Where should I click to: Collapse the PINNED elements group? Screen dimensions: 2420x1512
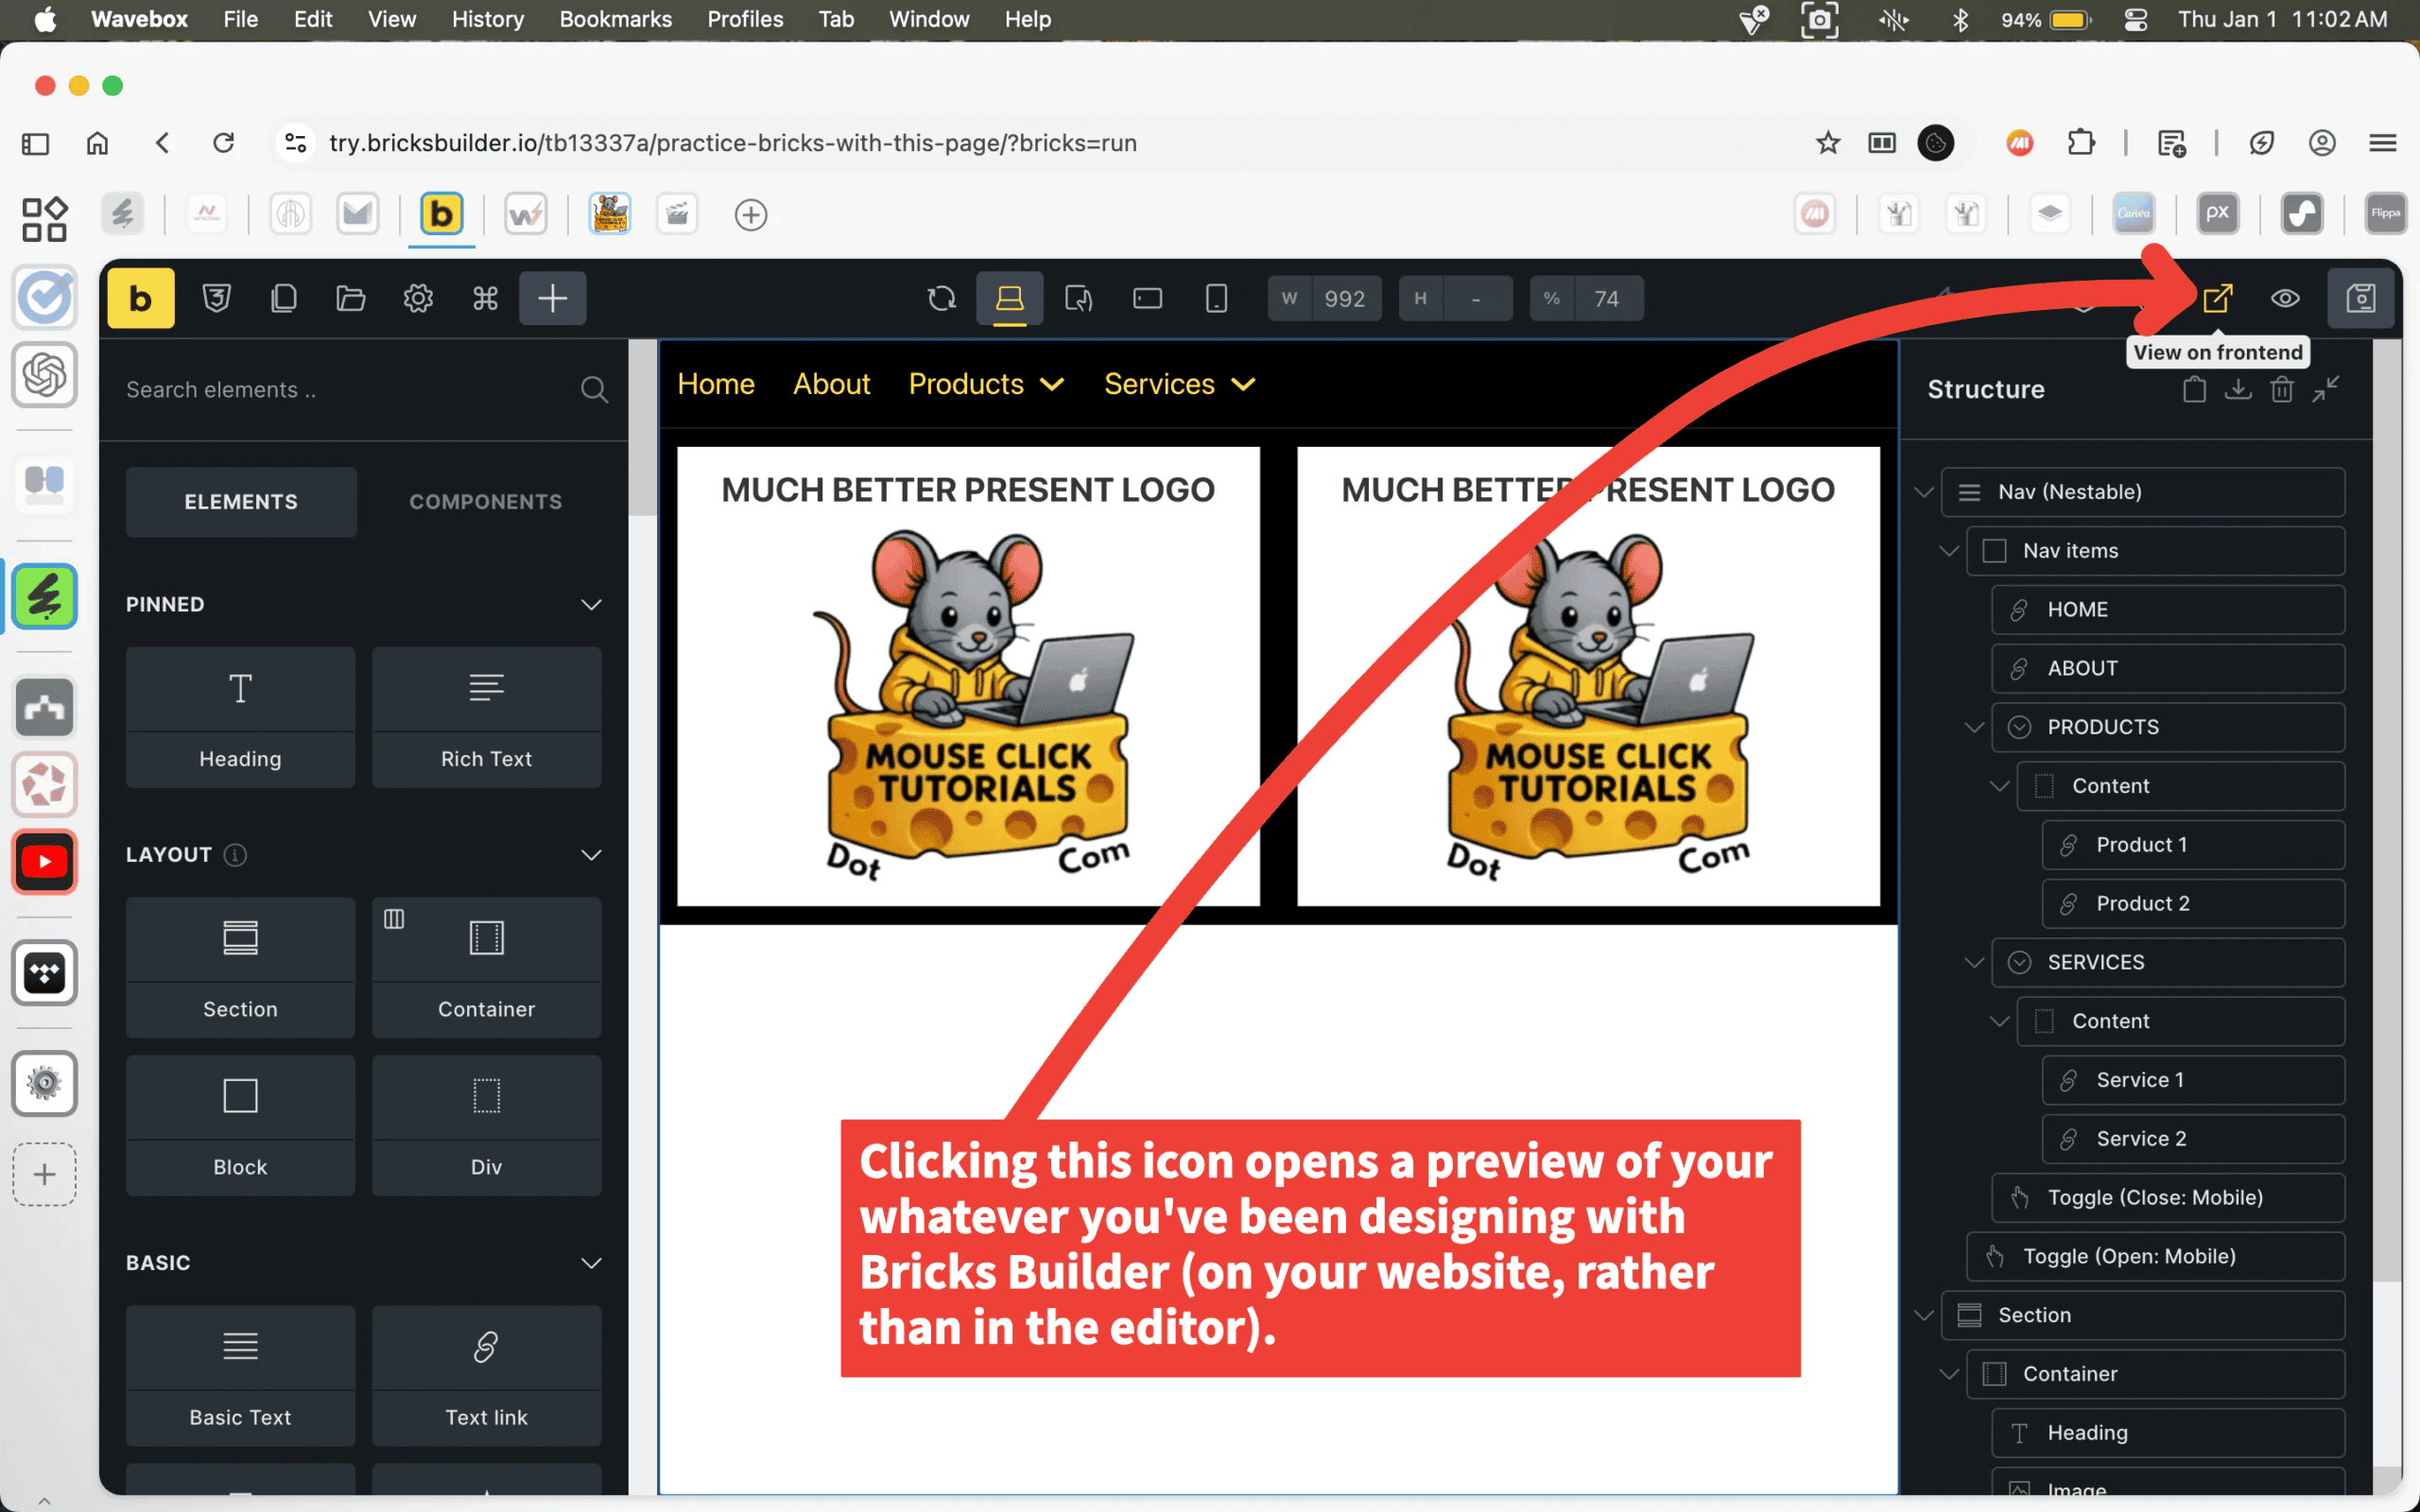591,604
